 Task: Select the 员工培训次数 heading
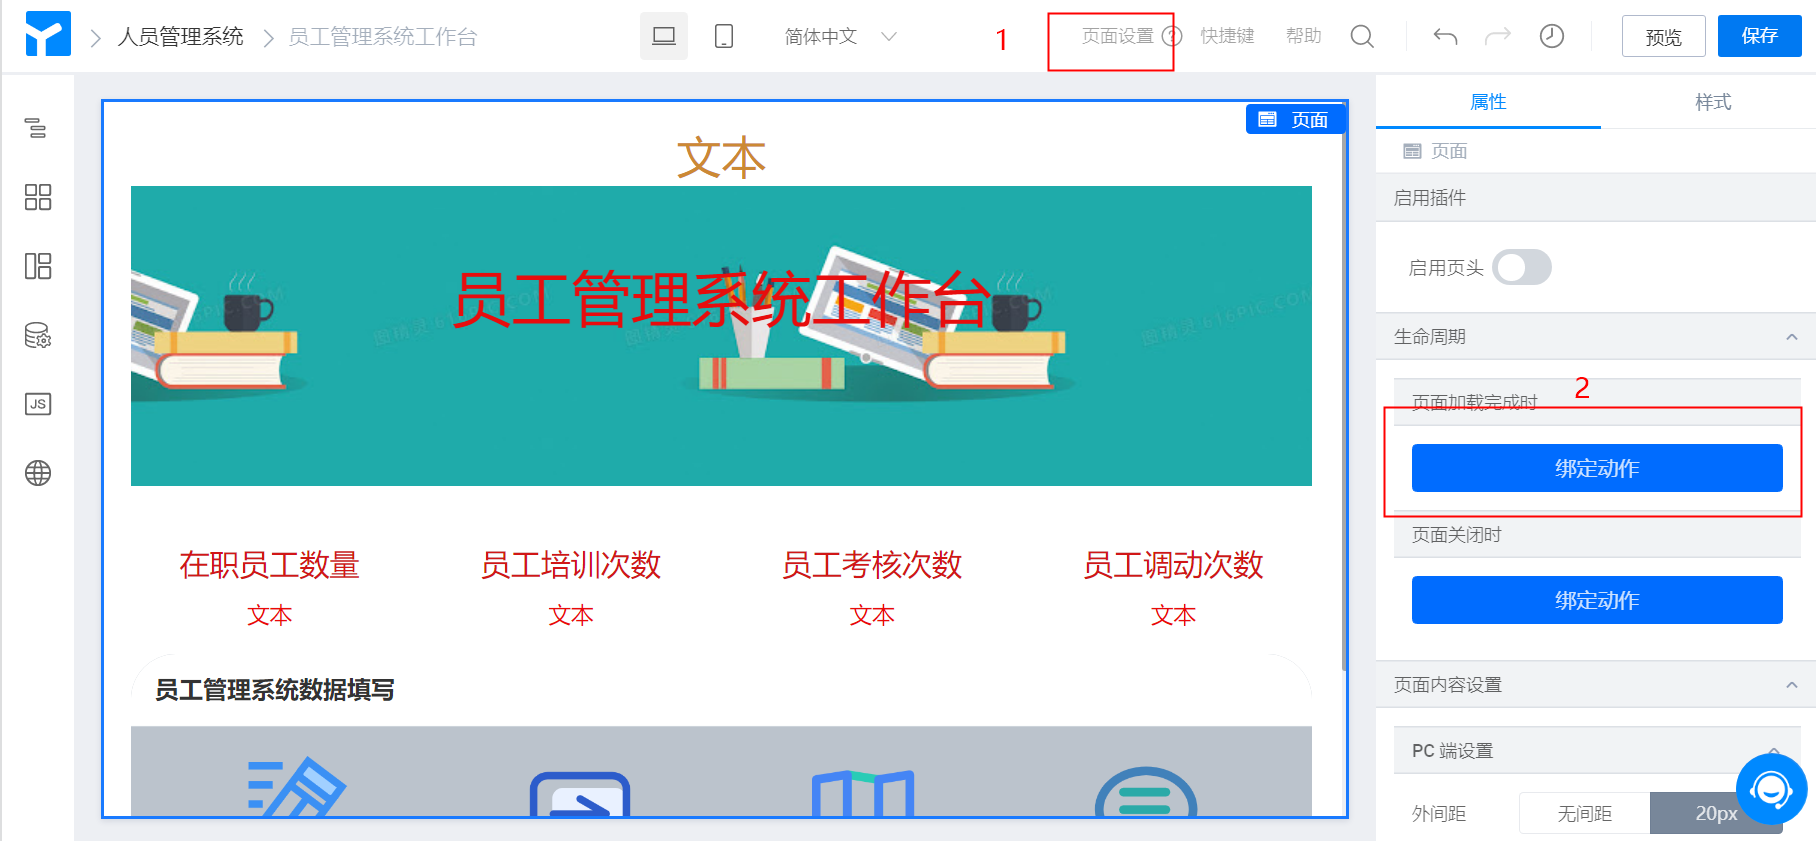[x=571, y=565]
